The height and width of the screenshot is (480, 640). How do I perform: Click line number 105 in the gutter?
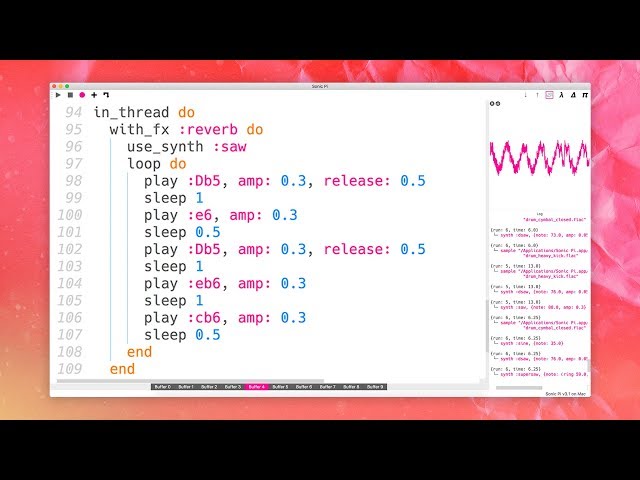click(x=70, y=301)
